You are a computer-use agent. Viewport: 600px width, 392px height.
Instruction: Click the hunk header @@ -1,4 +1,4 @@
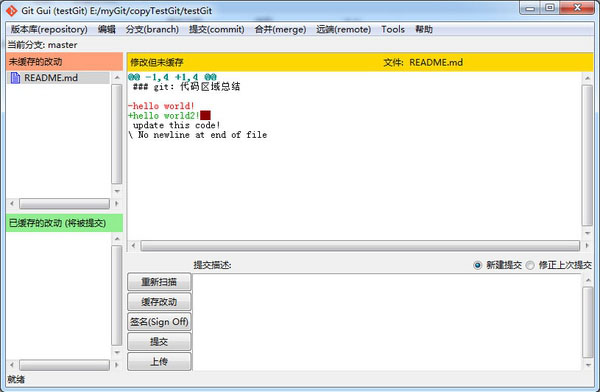[x=172, y=77]
